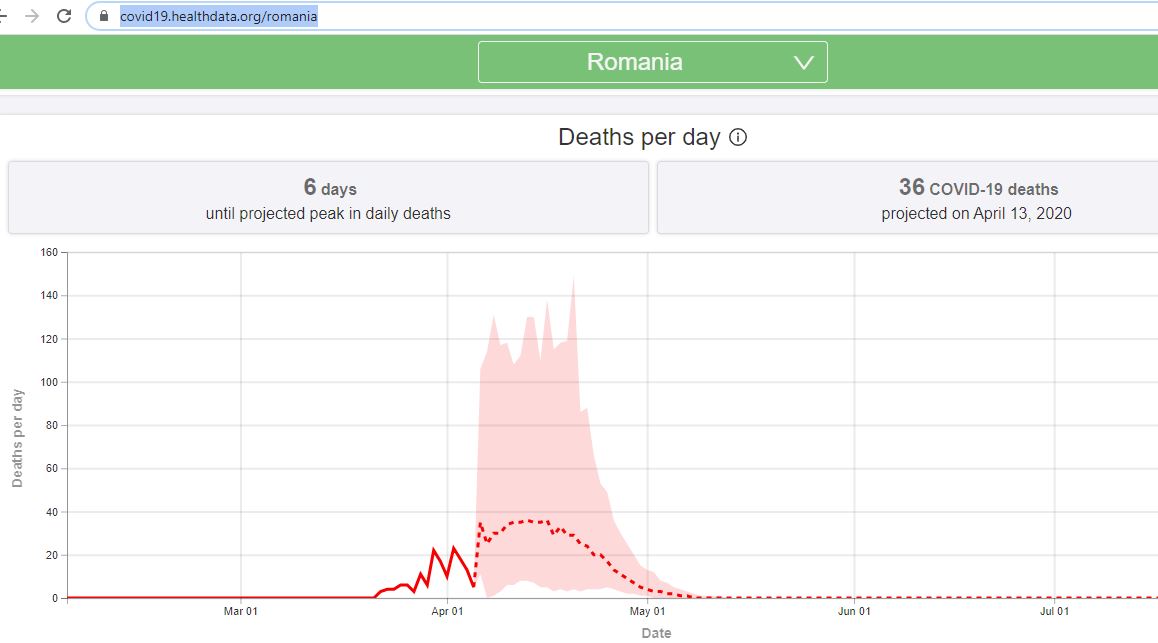Select the 36 COVID-19 deaths projection card
The image size is (1158, 643).
[907, 198]
